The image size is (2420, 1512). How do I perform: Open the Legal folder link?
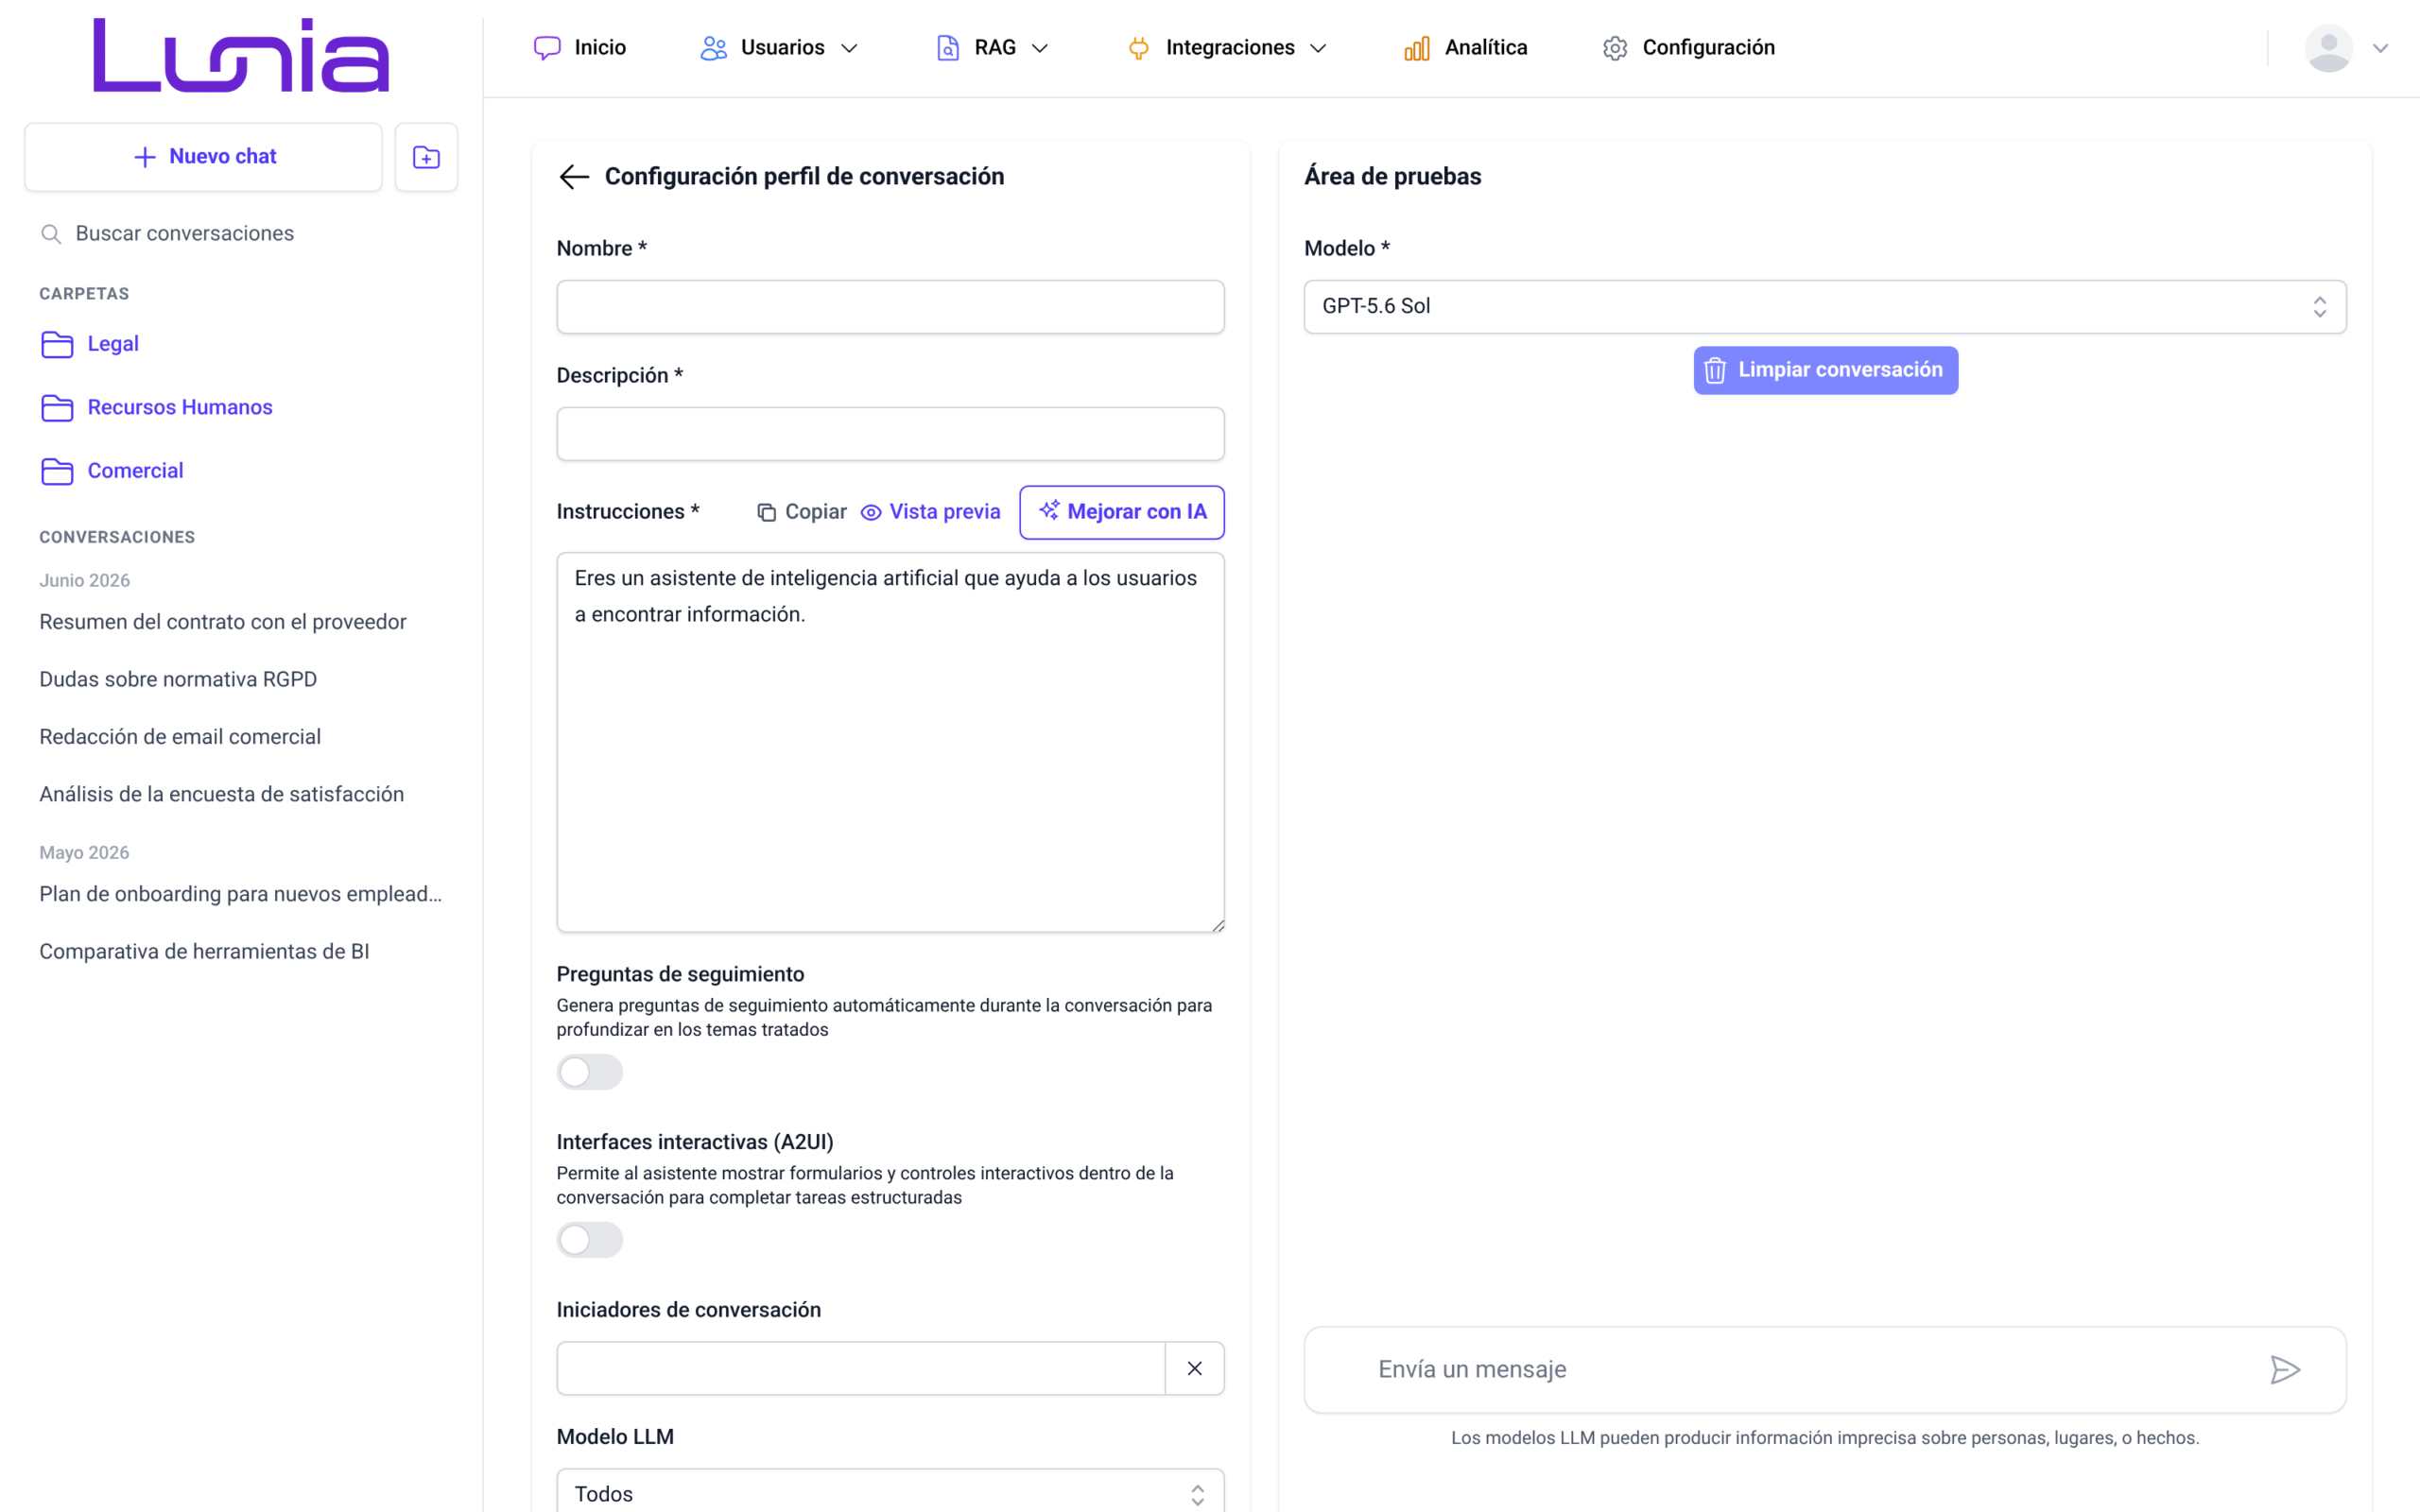tap(113, 344)
